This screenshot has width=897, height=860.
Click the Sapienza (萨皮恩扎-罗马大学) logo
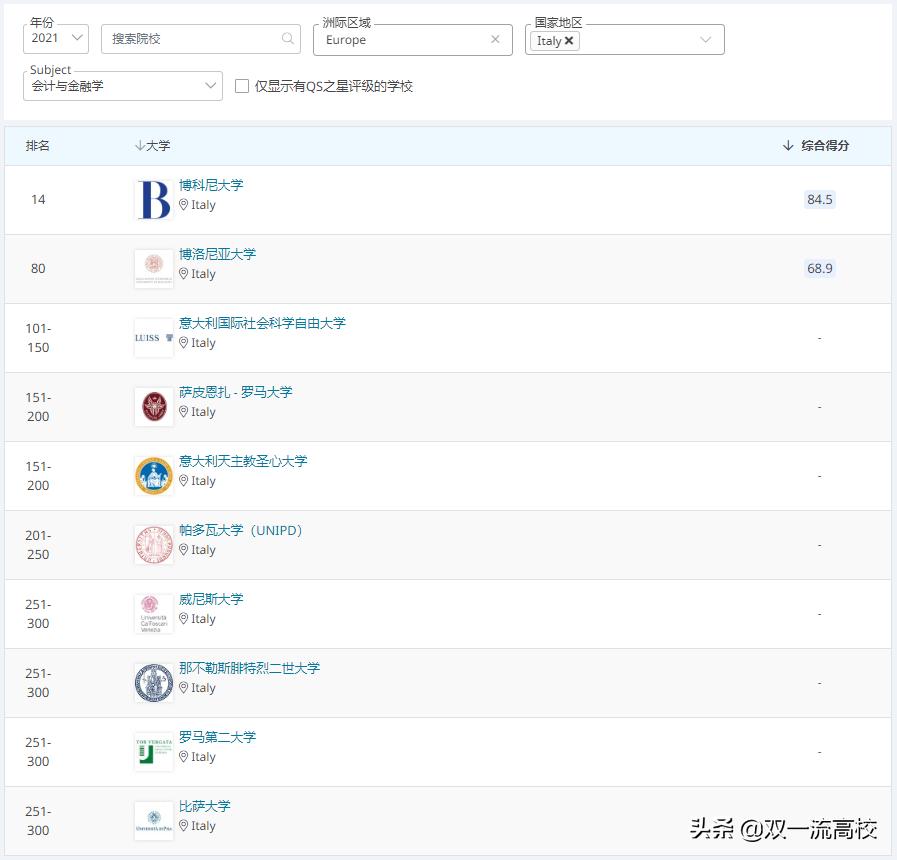(x=153, y=406)
